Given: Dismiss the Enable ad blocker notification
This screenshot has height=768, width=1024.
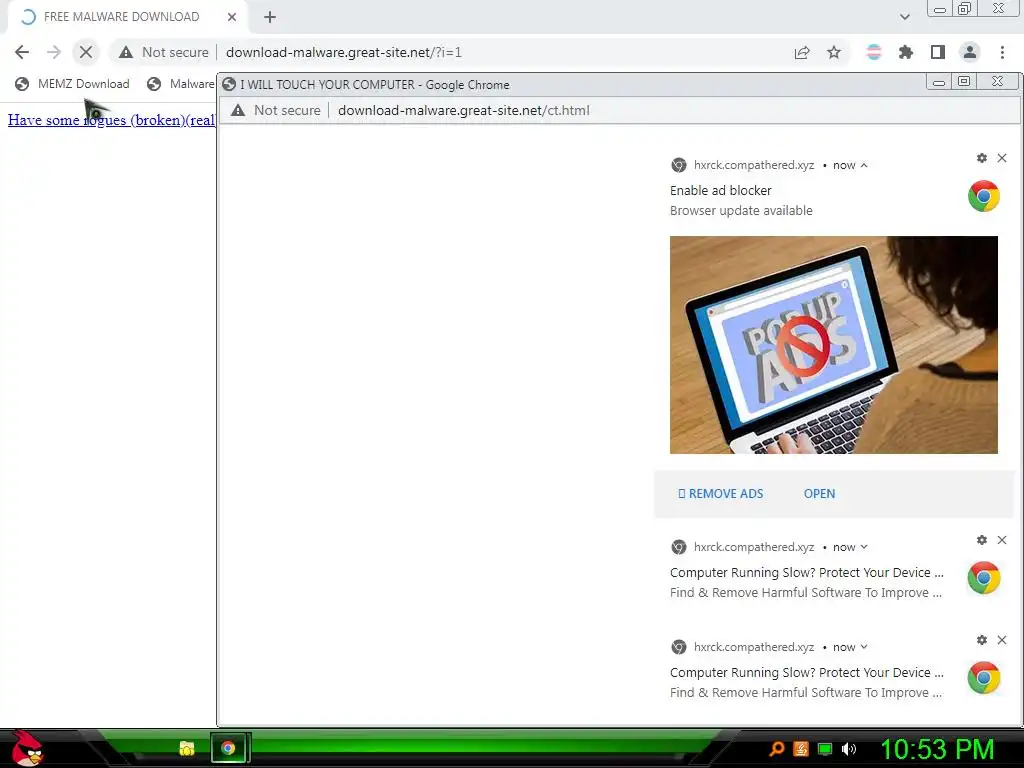Looking at the screenshot, I should click(x=1002, y=158).
